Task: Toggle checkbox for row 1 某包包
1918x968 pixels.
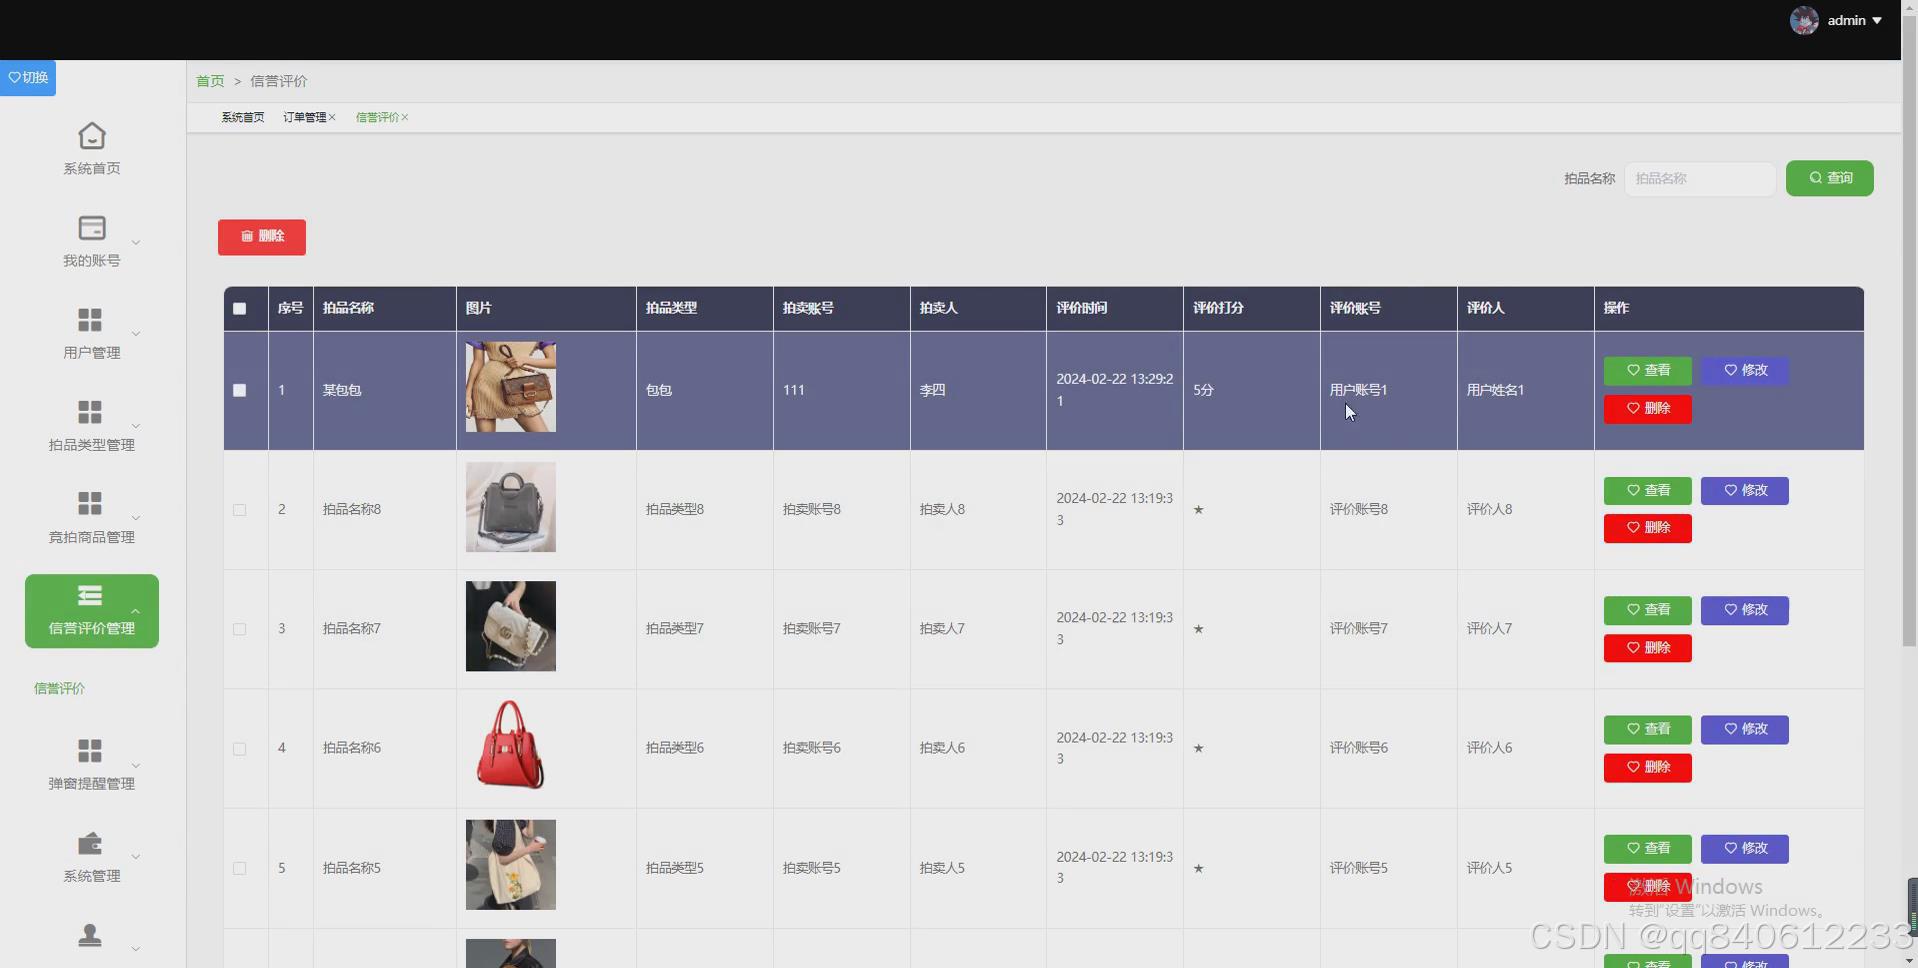Action: pyautogui.click(x=239, y=391)
